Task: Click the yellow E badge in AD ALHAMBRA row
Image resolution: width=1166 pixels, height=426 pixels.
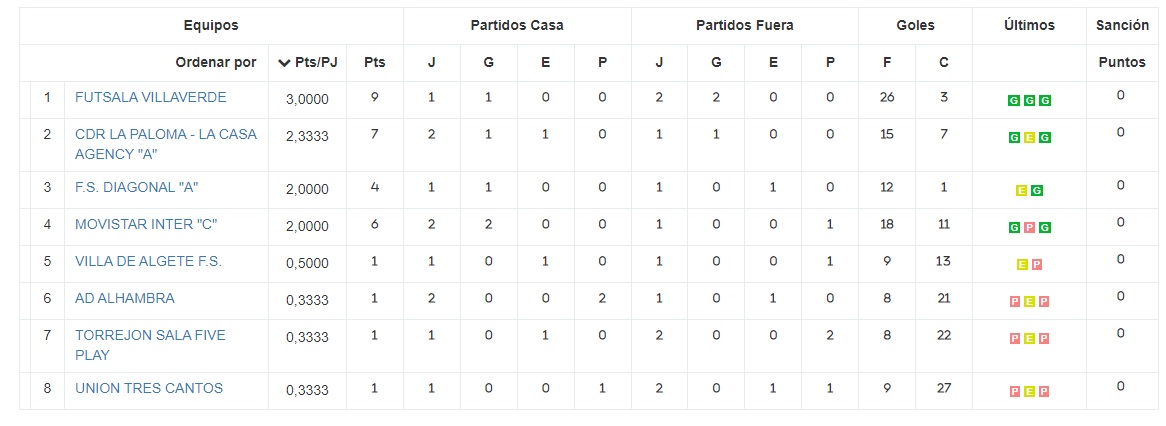Action: tap(1029, 302)
